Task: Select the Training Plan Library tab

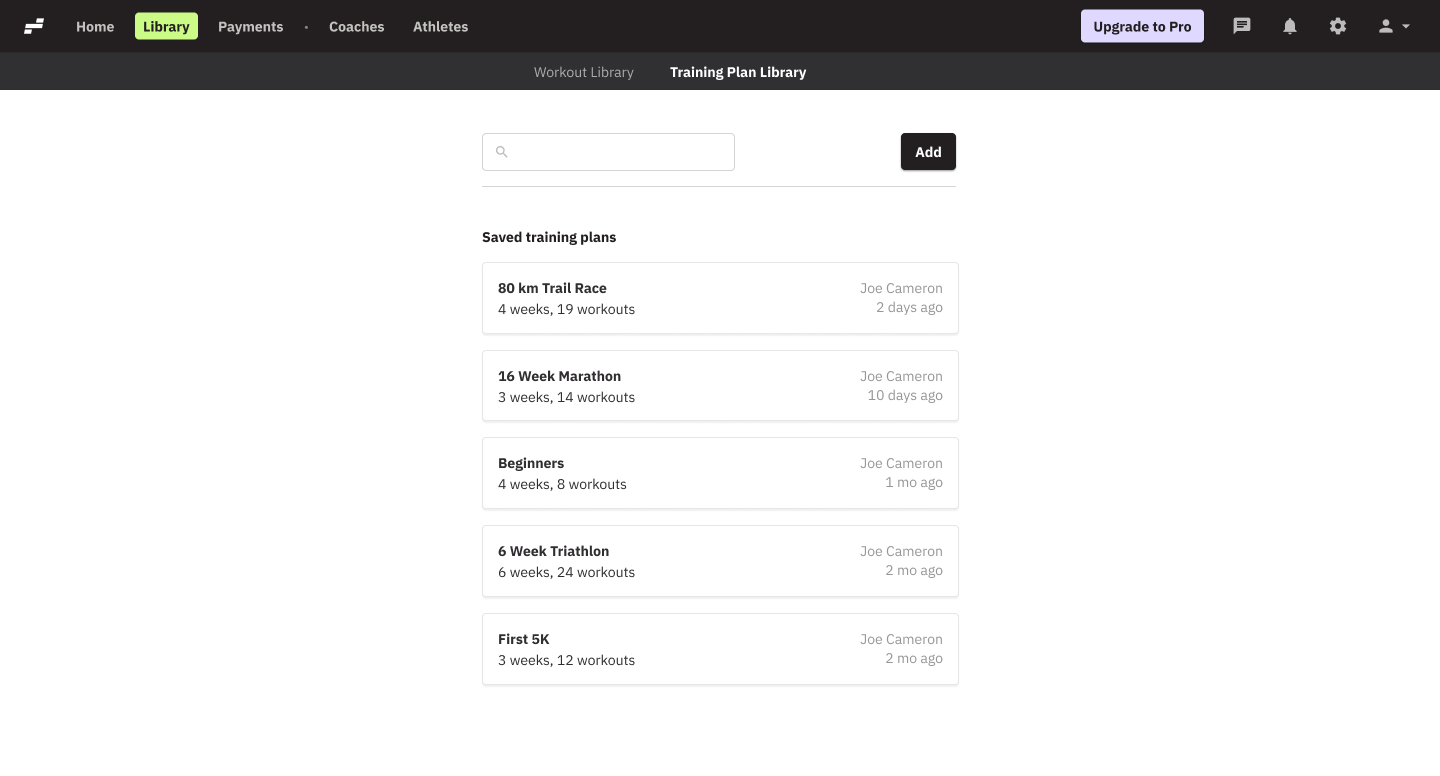Action: [x=738, y=72]
